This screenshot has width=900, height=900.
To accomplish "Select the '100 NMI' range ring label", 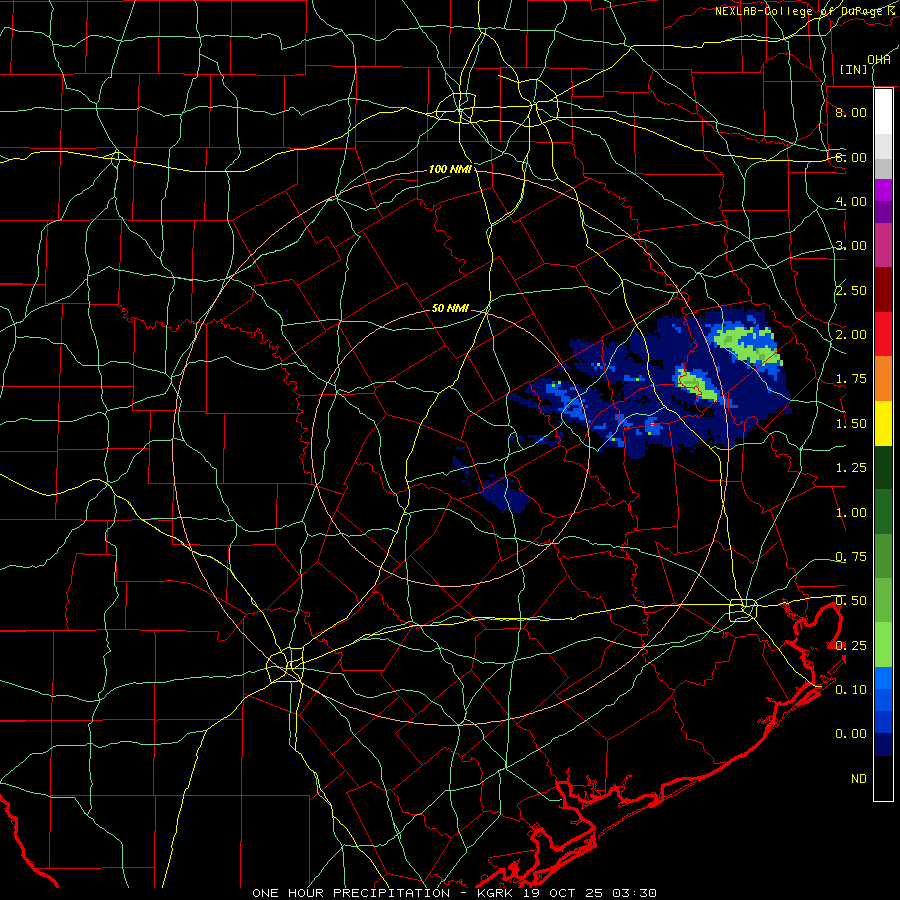I will pos(450,169).
